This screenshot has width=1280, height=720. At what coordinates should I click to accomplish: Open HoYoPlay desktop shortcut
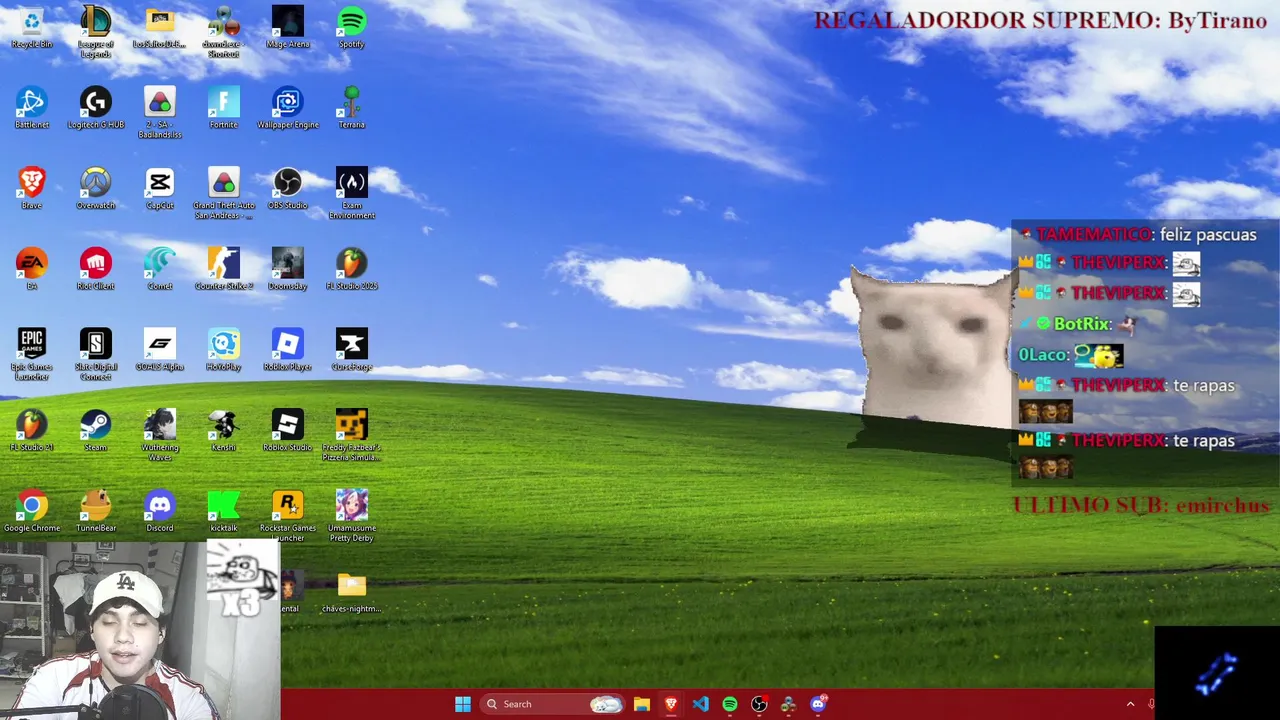coord(224,350)
